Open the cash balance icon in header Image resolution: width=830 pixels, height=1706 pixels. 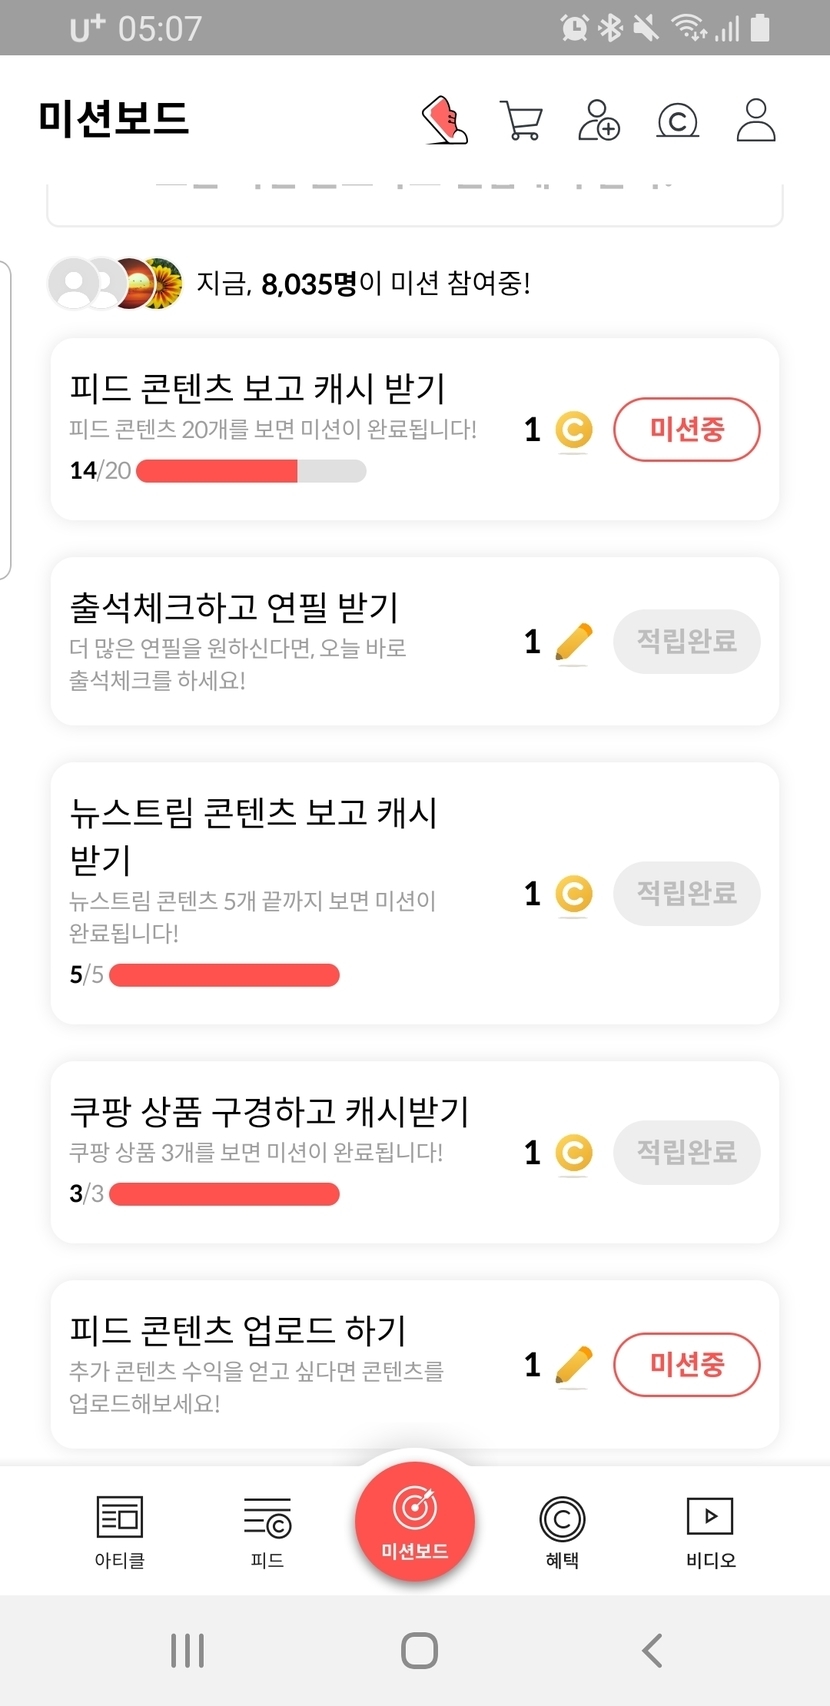tap(677, 121)
